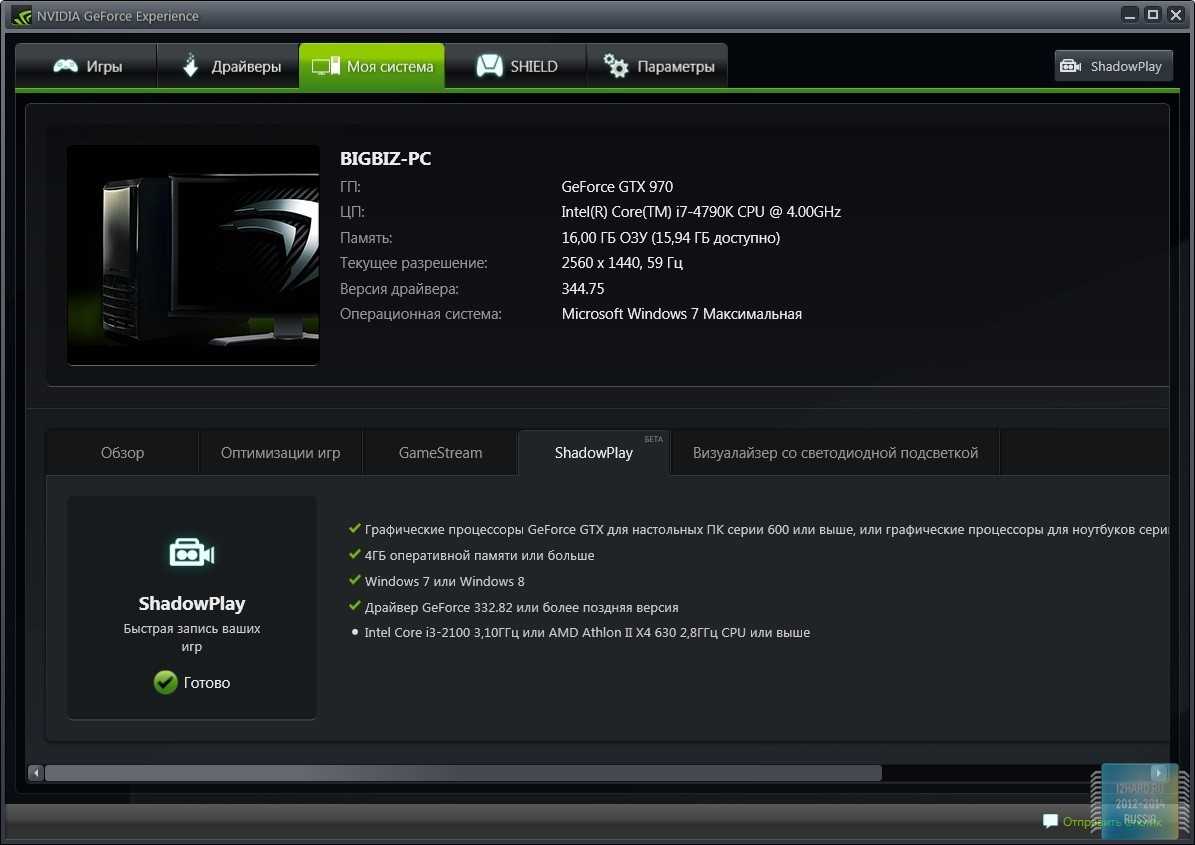
Task: Click the horizontal scrollbar thumb
Action: pos(462,773)
